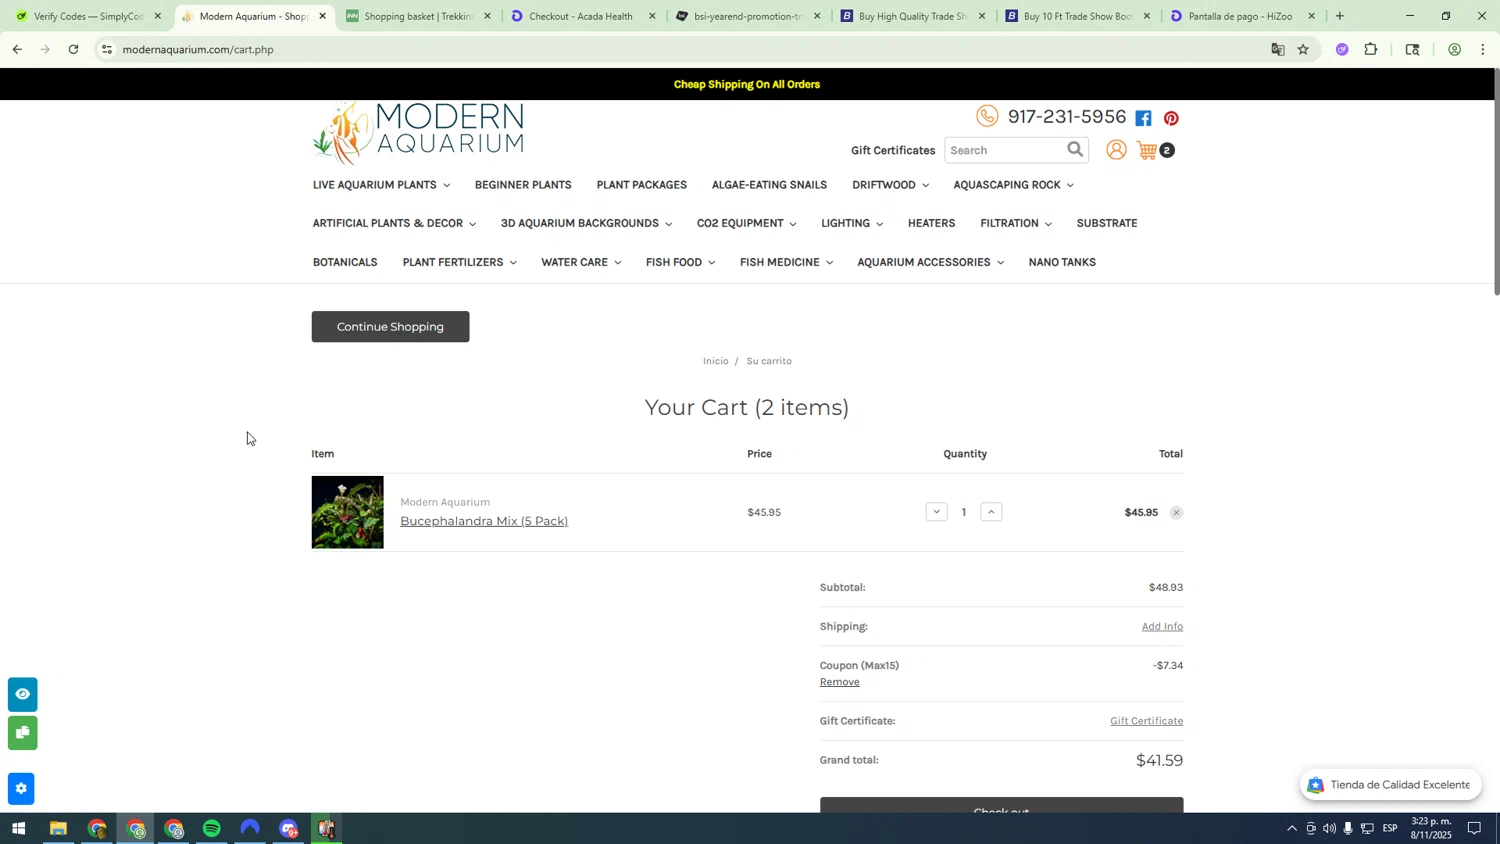Expand 3D Aquarium Backgrounds menu

(586, 223)
